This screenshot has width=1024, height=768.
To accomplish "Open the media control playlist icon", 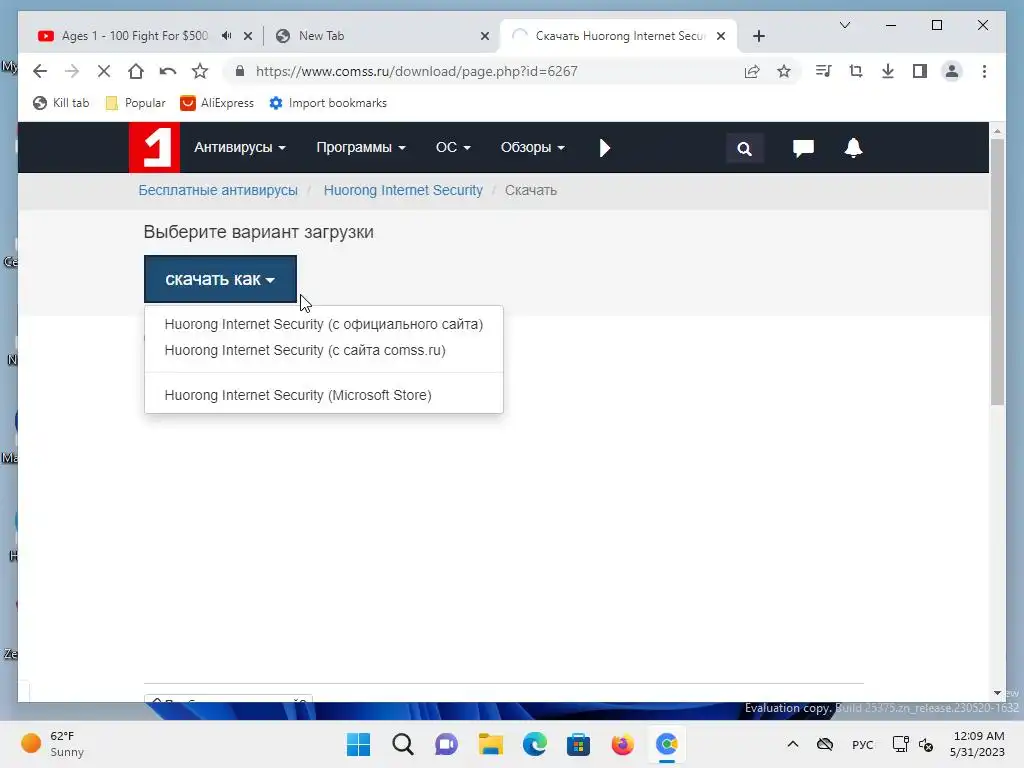I will click(x=824, y=71).
